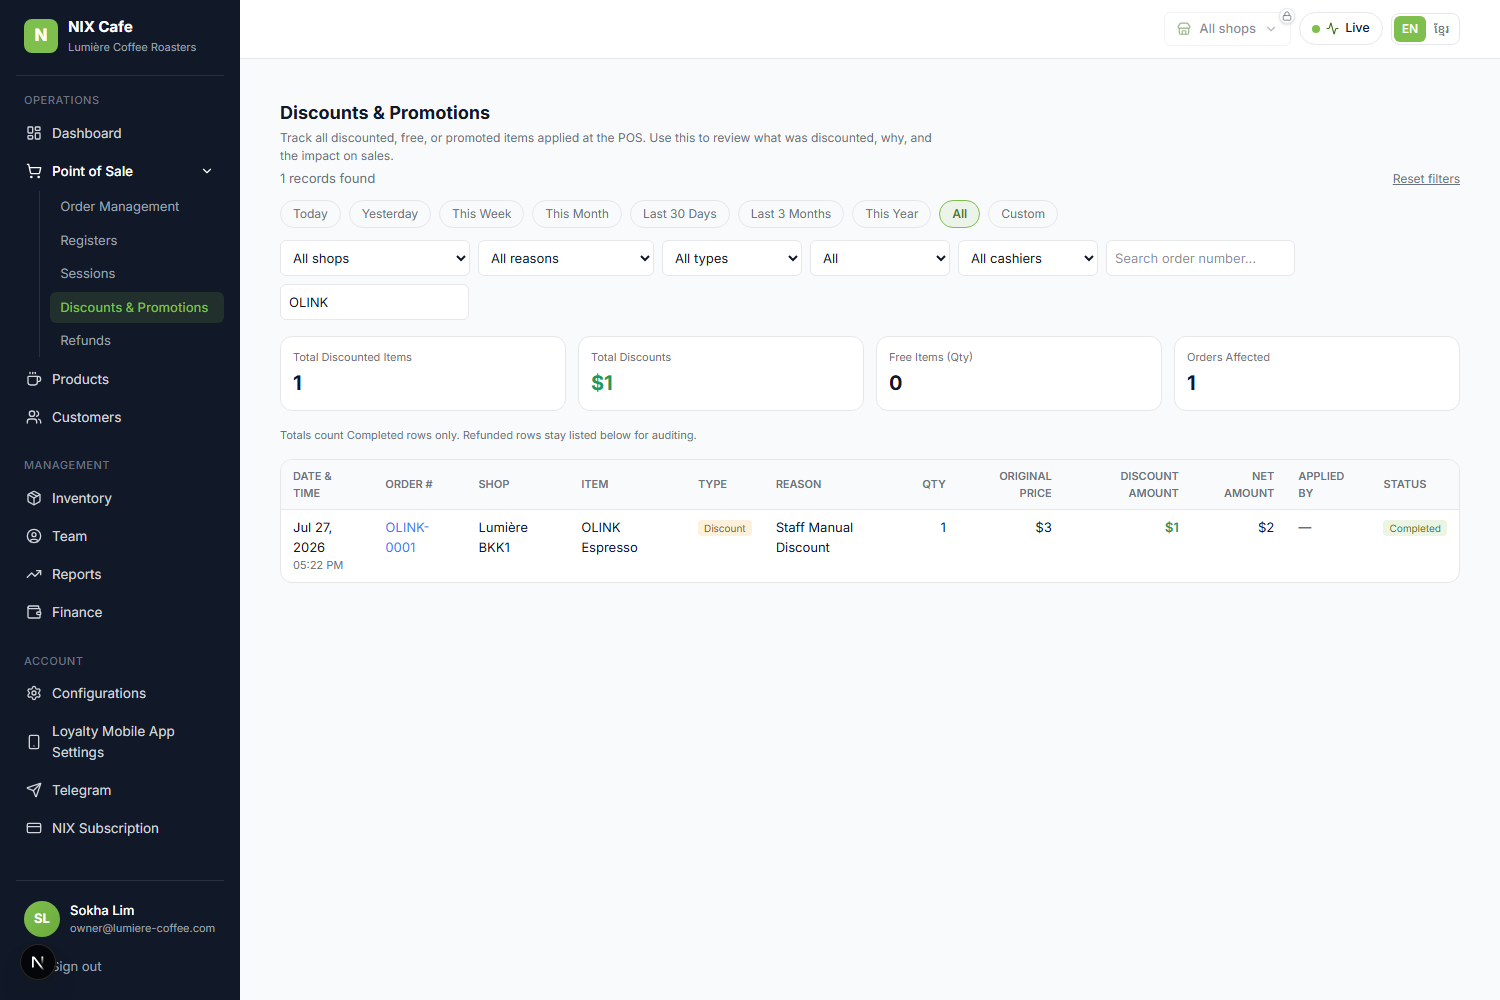This screenshot has height=1000, width=1500.
Task: Click the Products cup icon
Action: pos(34,379)
